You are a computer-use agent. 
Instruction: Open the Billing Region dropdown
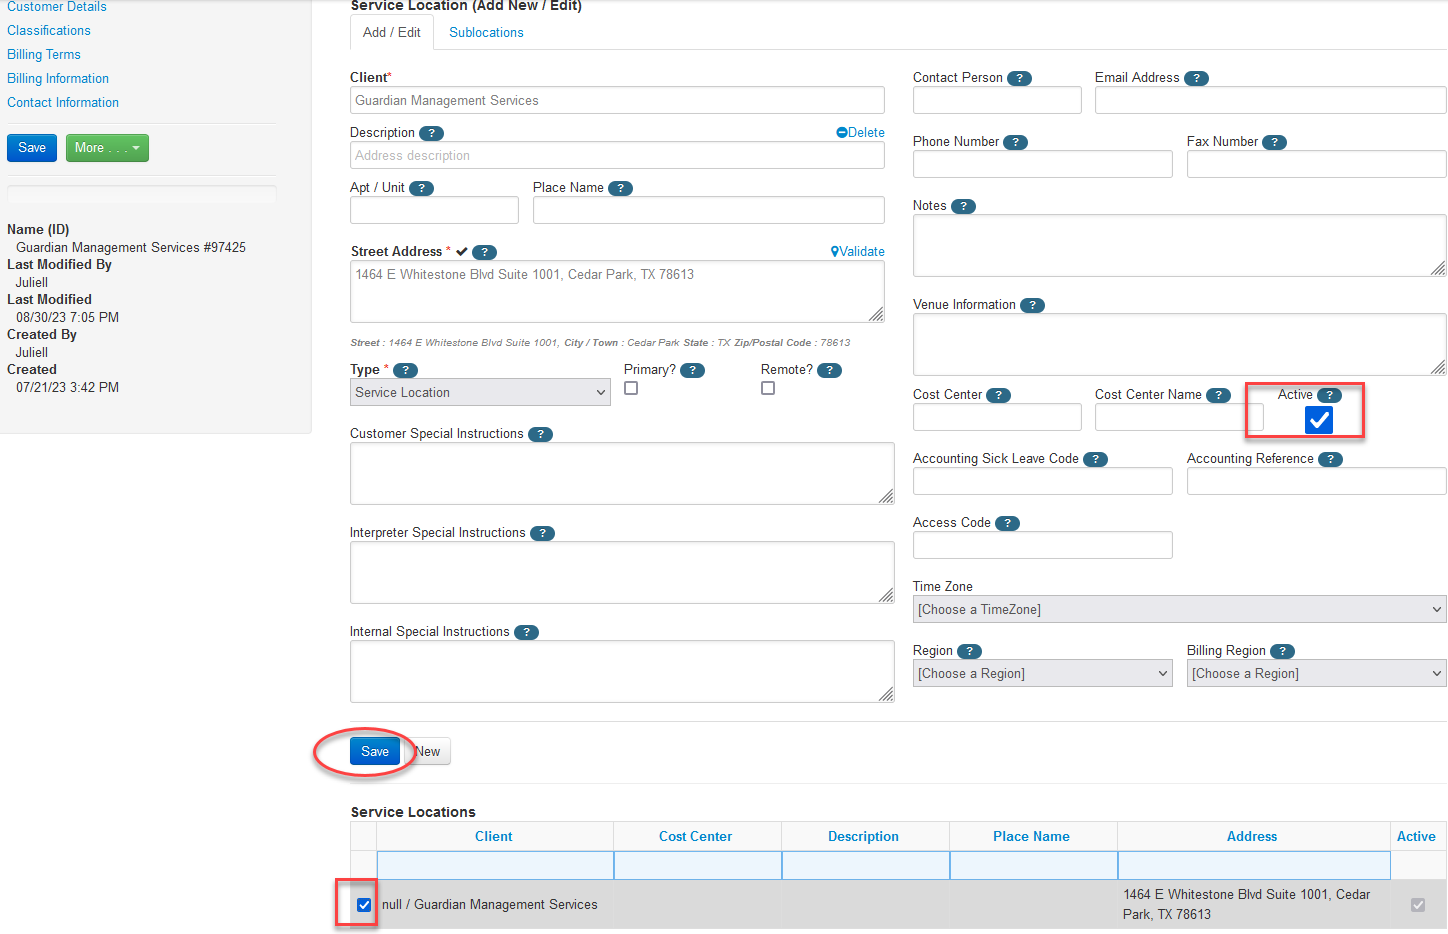(1316, 673)
